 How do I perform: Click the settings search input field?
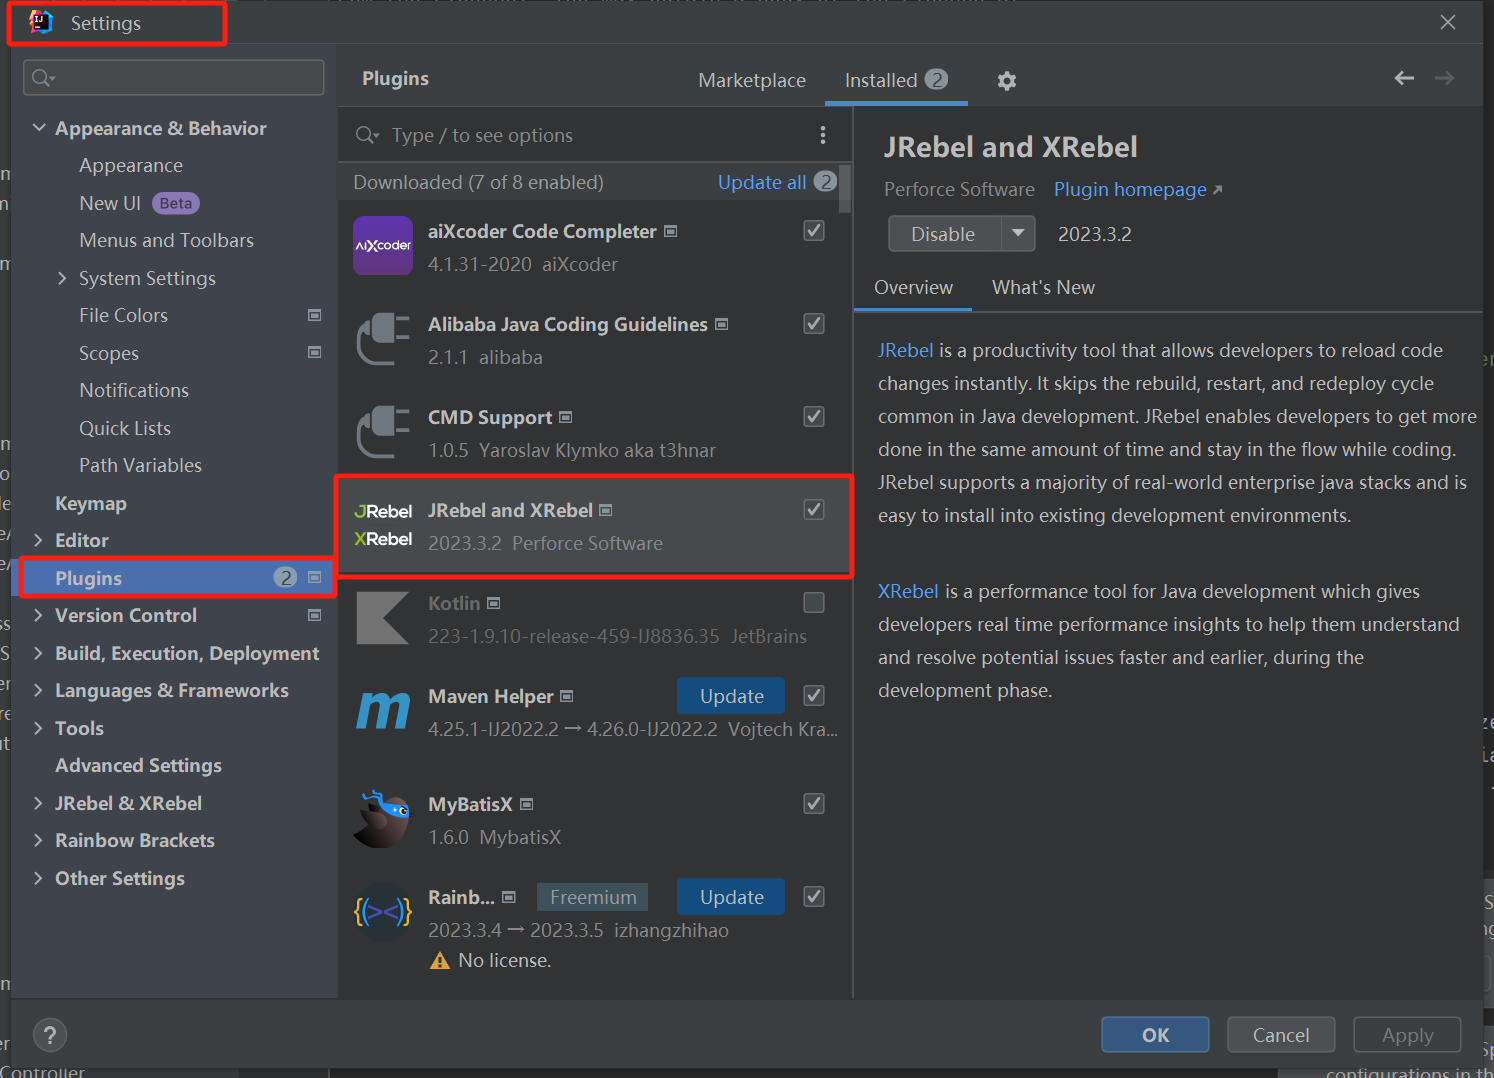pyautogui.click(x=174, y=78)
